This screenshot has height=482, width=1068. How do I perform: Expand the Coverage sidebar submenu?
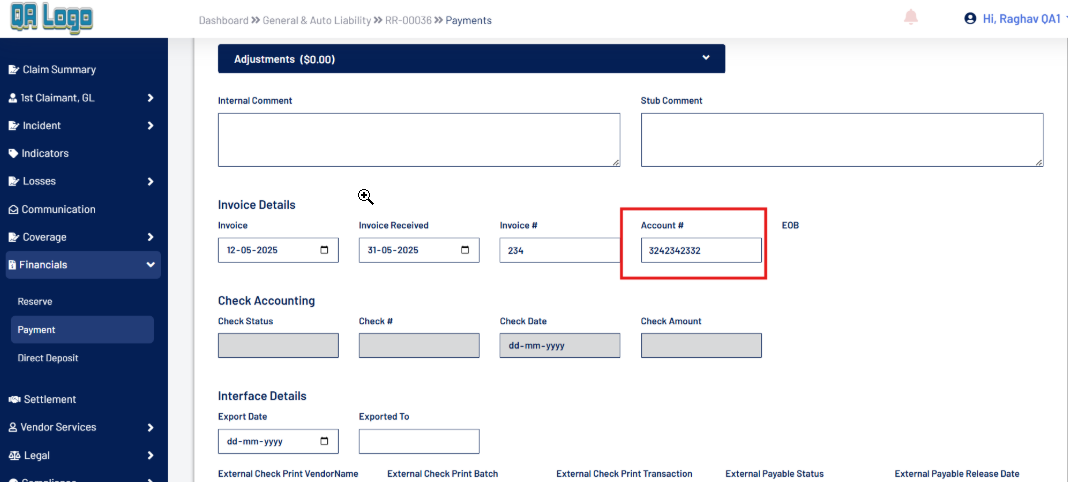point(150,238)
